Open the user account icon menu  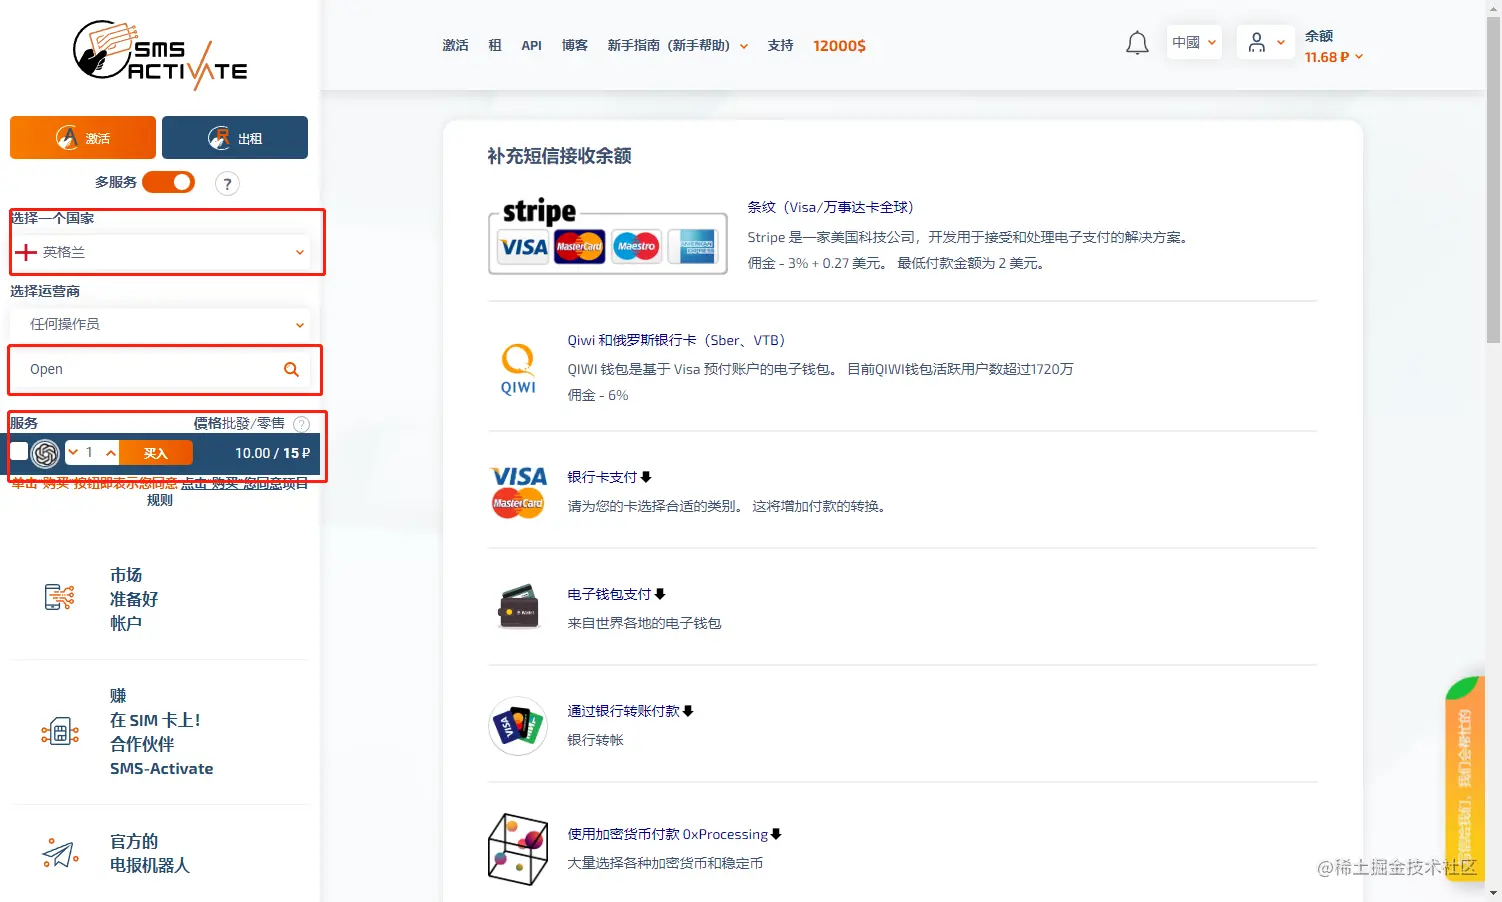1257,42
